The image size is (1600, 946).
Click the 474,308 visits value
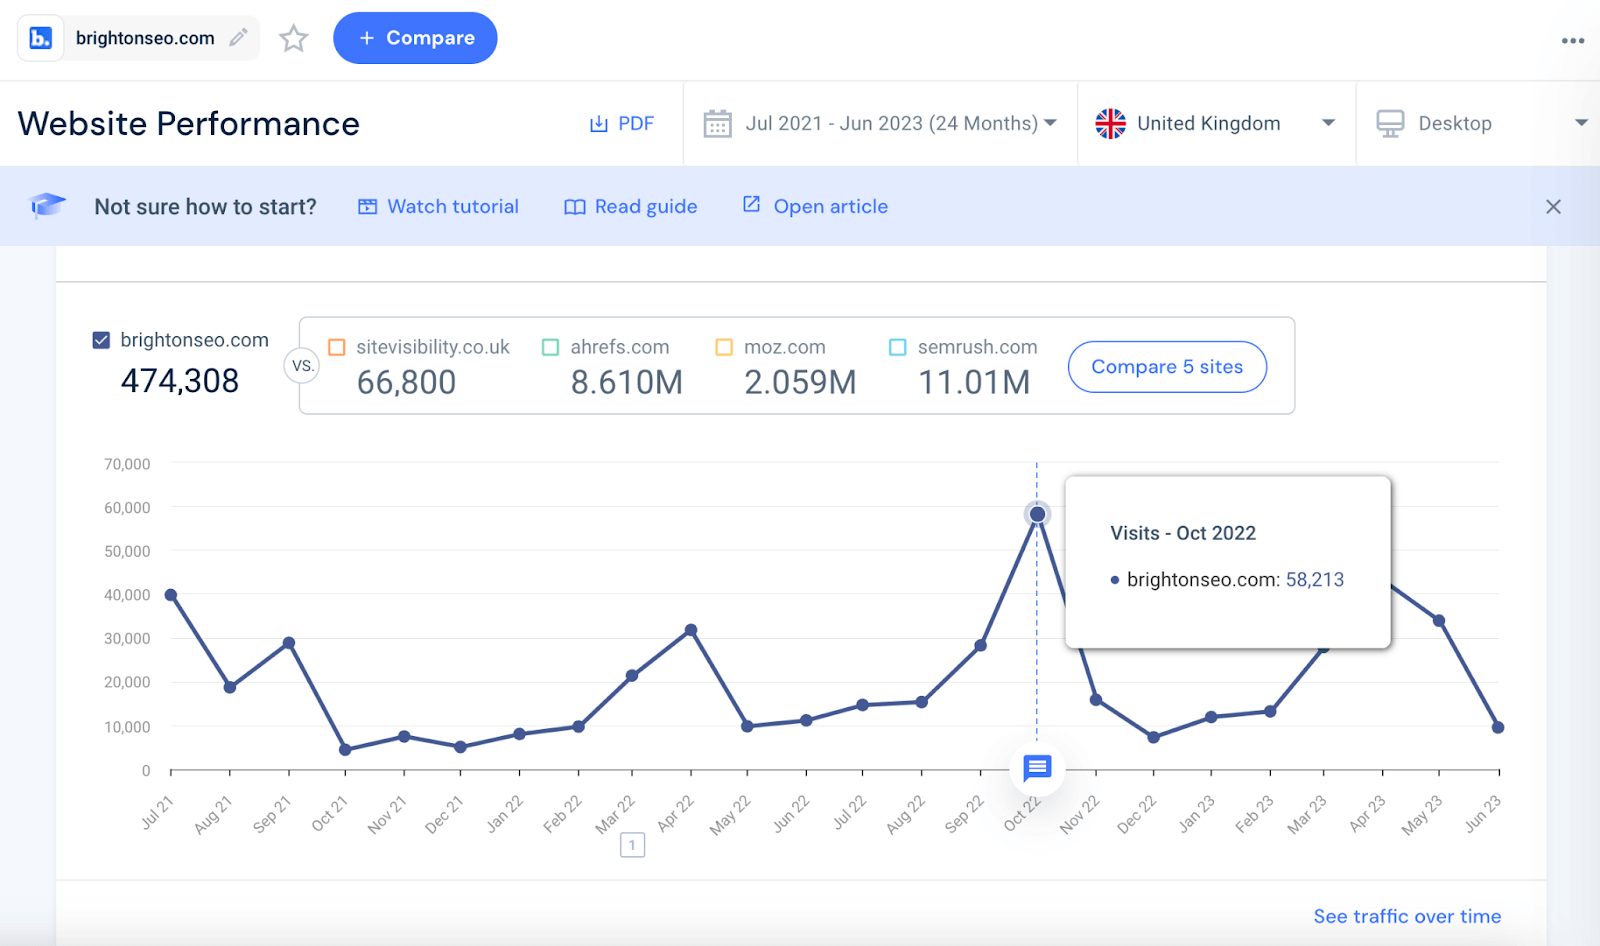(x=180, y=381)
